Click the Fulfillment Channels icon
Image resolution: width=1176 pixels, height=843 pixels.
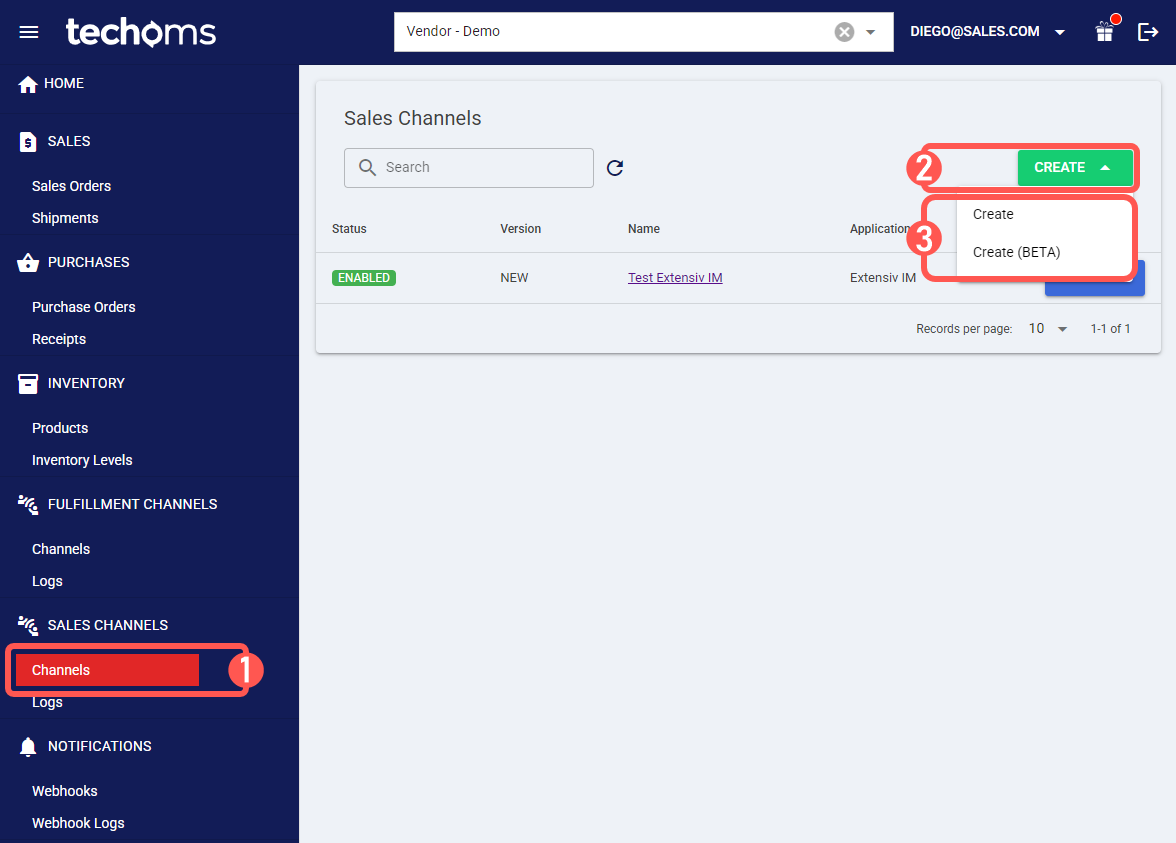pos(28,505)
